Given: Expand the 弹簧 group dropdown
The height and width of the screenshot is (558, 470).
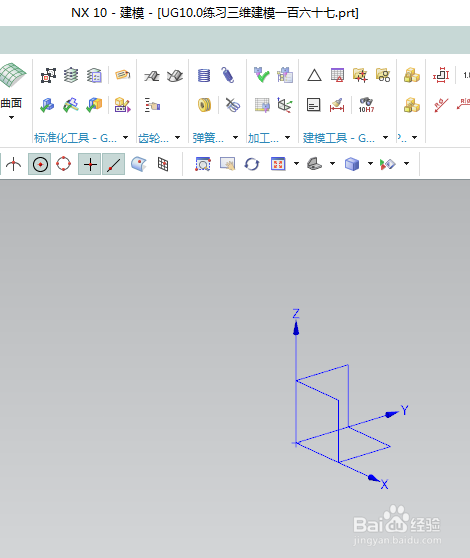Looking at the screenshot, I should (x=236, y=137).
